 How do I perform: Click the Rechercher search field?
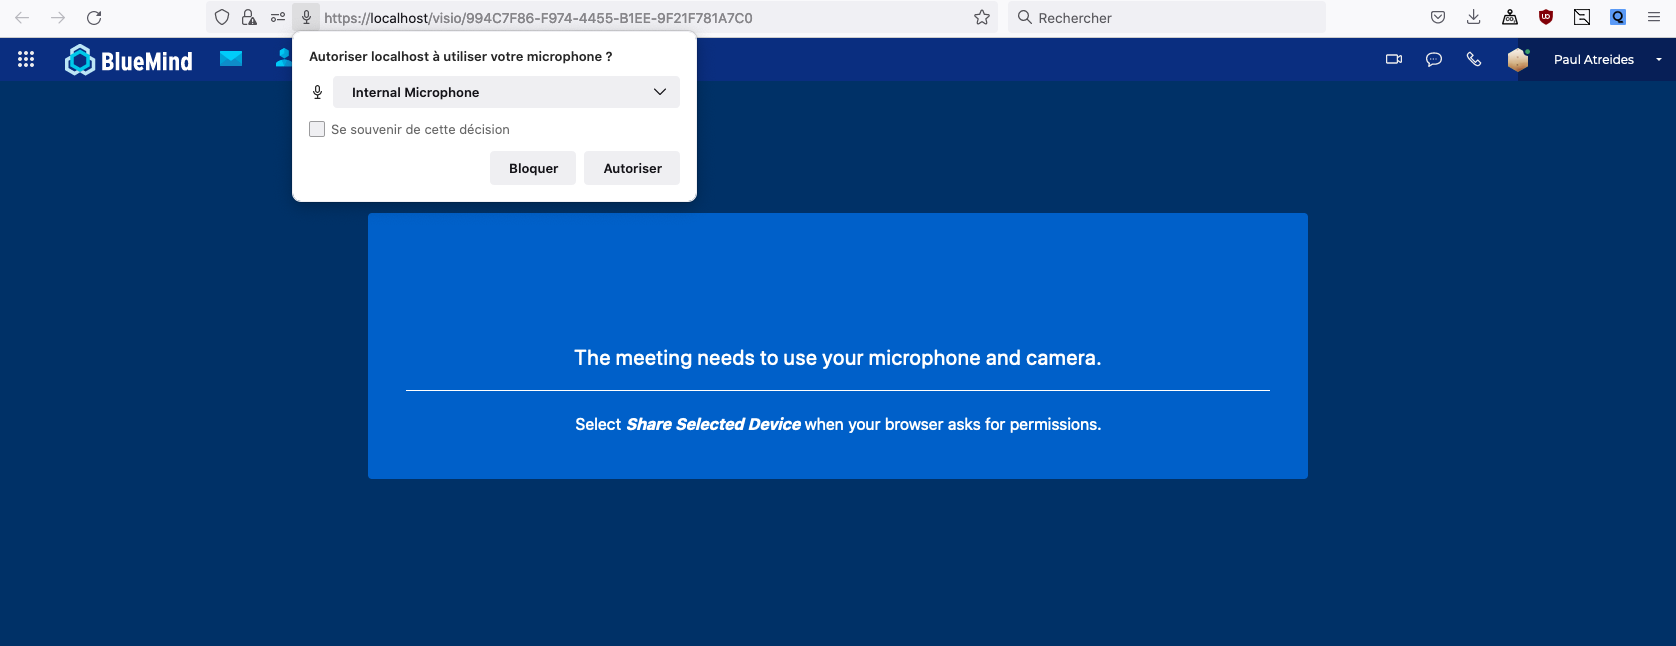tap(1170, 18)
